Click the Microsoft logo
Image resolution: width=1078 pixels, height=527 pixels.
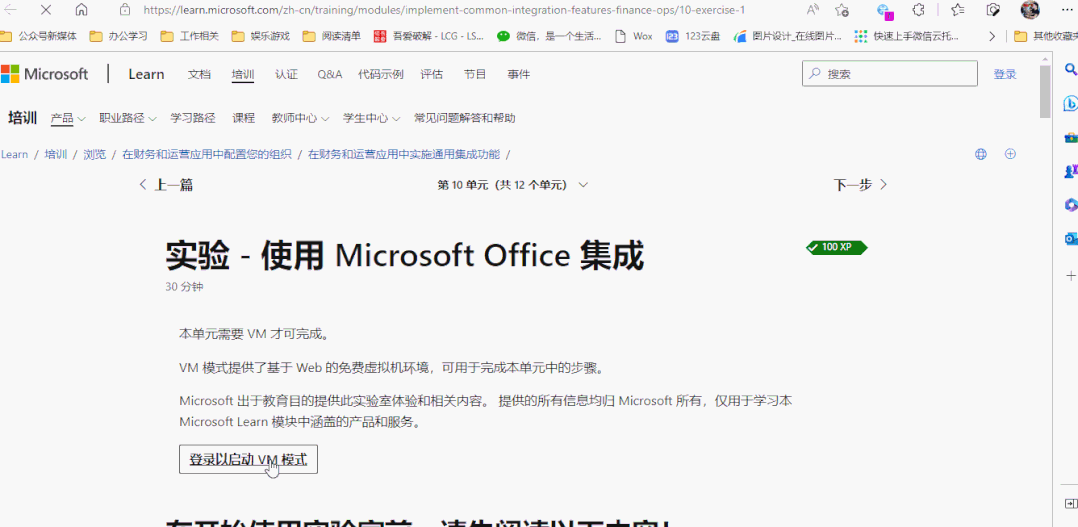(x=45, y=74)
